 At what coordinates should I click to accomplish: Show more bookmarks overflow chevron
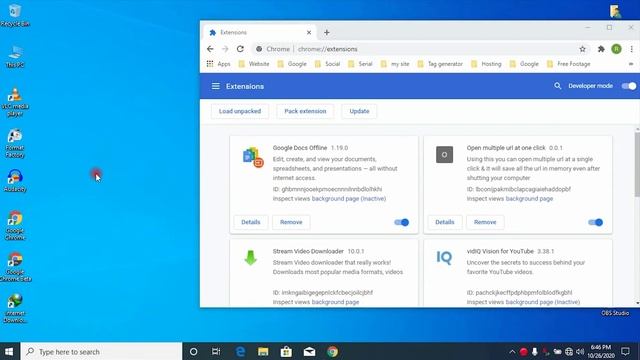pyautogui.click(x=631, y=64)
